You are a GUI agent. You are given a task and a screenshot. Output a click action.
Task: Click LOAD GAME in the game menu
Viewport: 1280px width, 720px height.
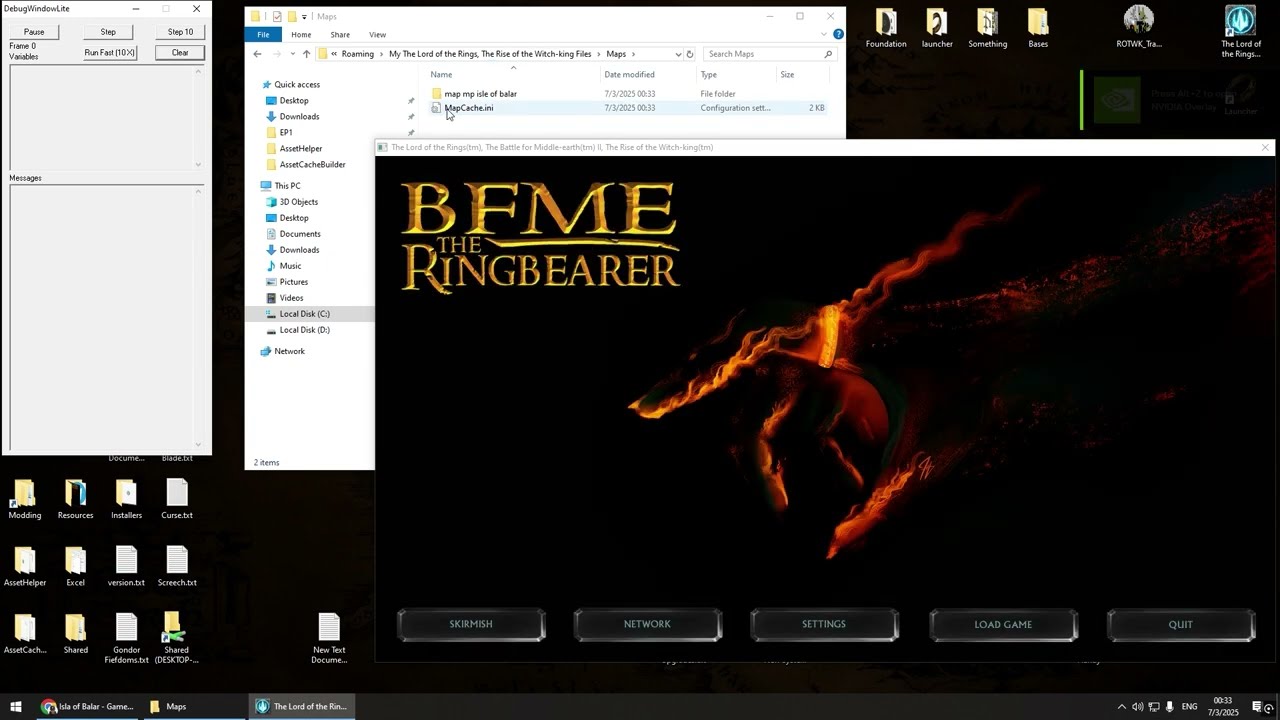click(x=1003, y=624)
